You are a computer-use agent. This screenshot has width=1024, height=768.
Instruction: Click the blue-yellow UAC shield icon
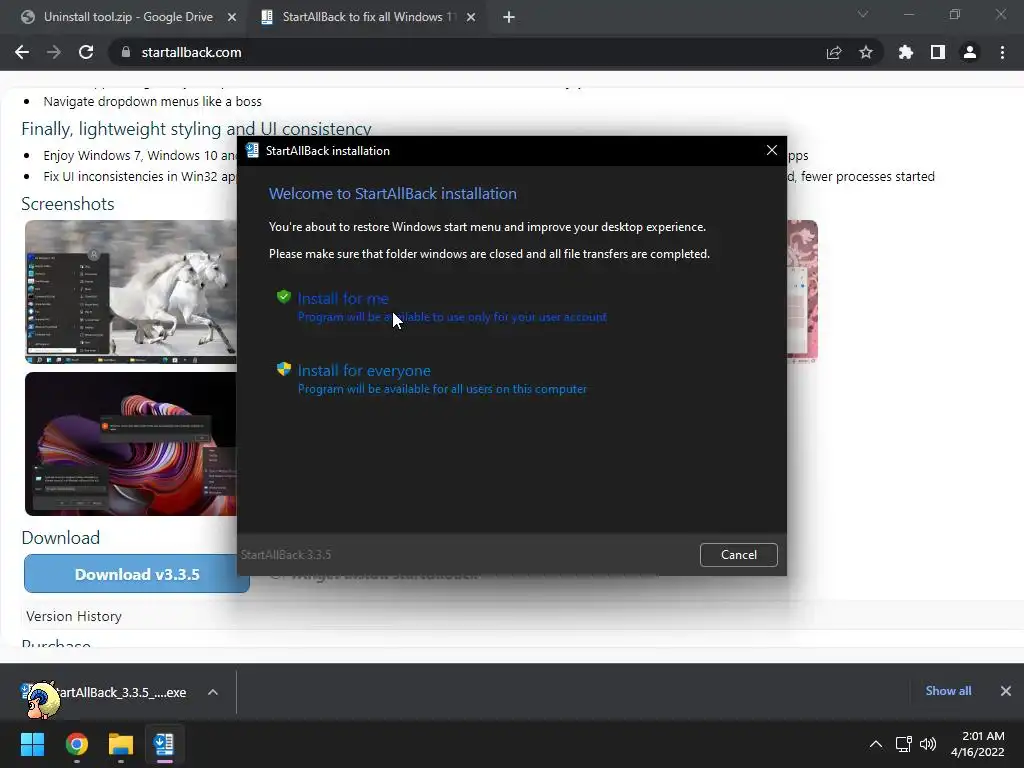(x=283, y=369)
